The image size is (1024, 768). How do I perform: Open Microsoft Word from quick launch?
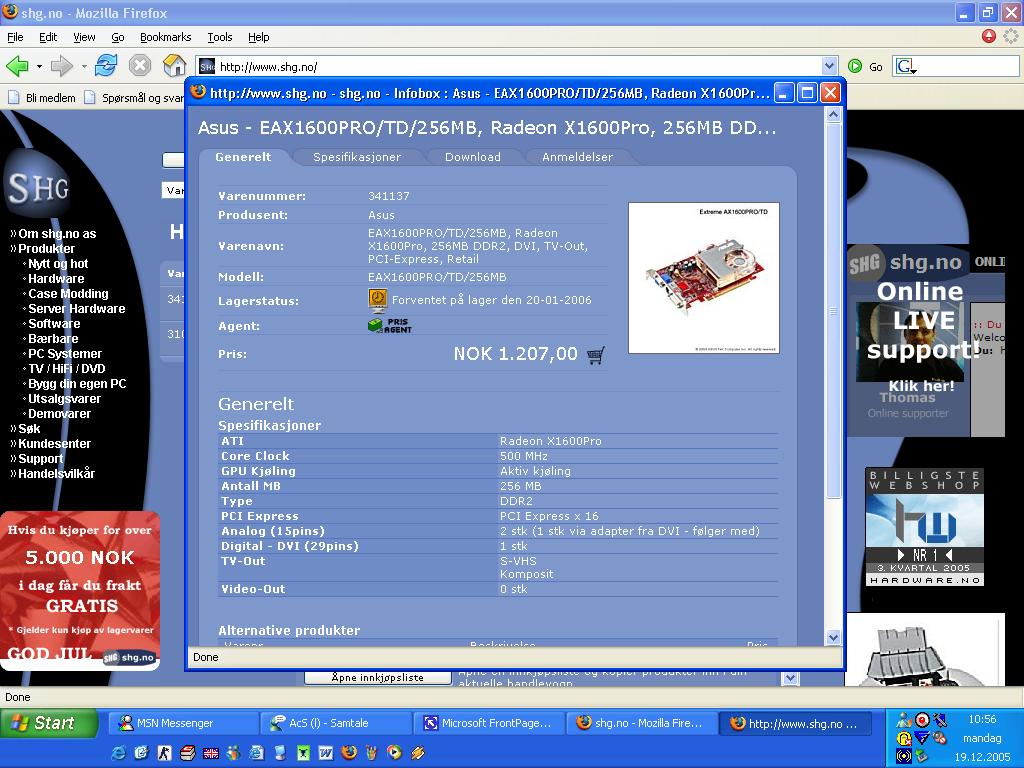(x=326, y=753)
